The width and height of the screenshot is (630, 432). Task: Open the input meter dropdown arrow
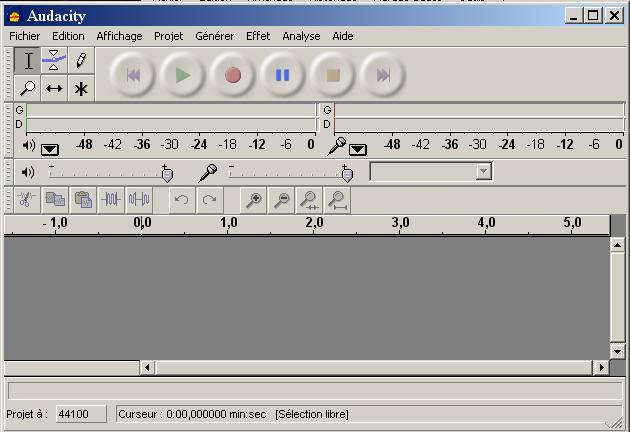pos(357,149)
